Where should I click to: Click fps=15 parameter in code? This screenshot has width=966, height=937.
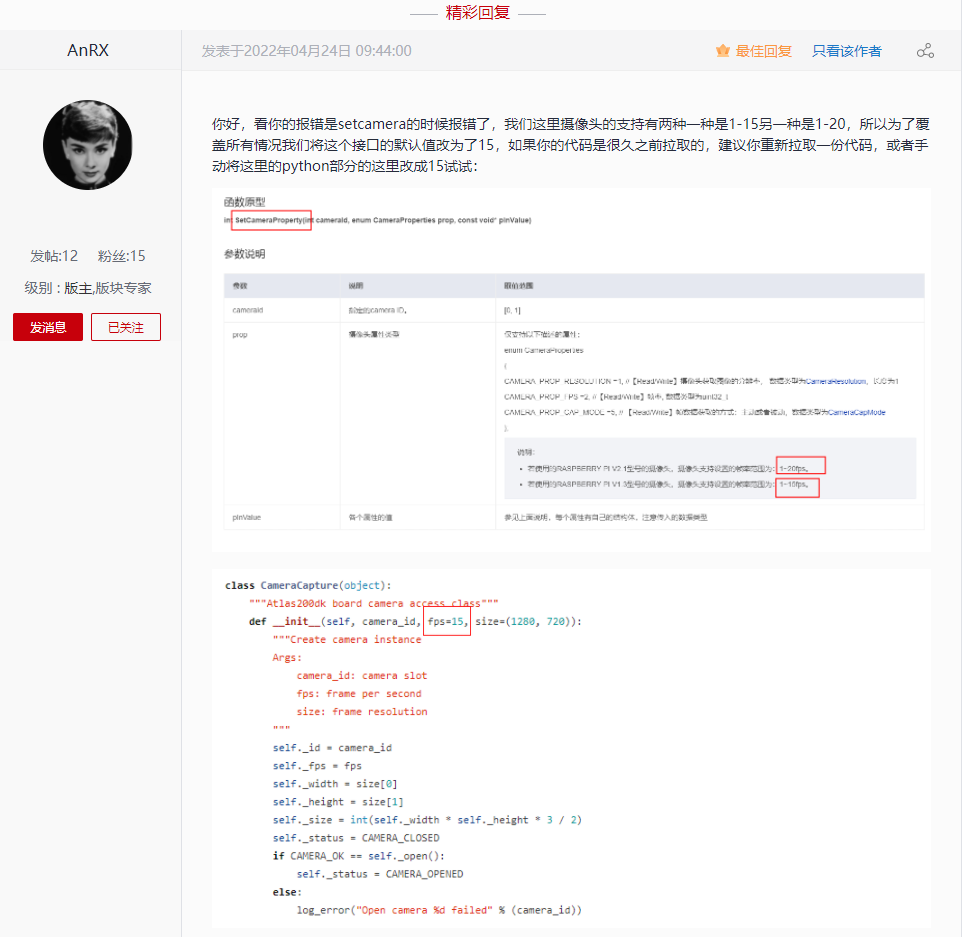pyautogui.click(x=446, y=622)
